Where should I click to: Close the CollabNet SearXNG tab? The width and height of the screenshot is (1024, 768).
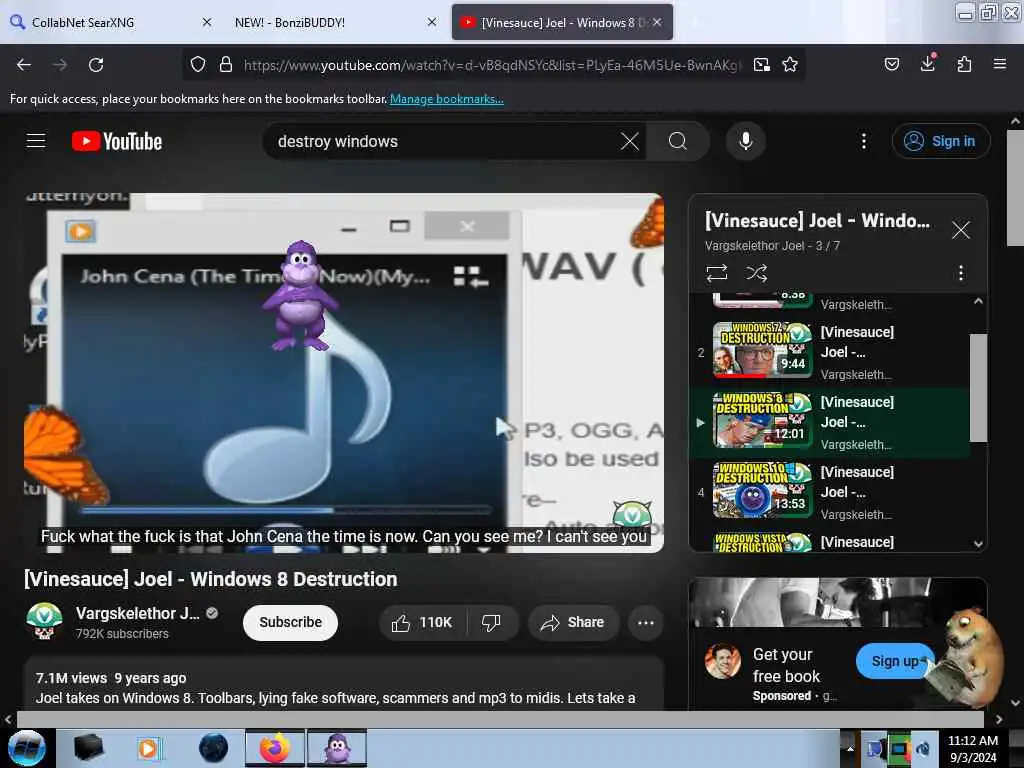point(207,22)
